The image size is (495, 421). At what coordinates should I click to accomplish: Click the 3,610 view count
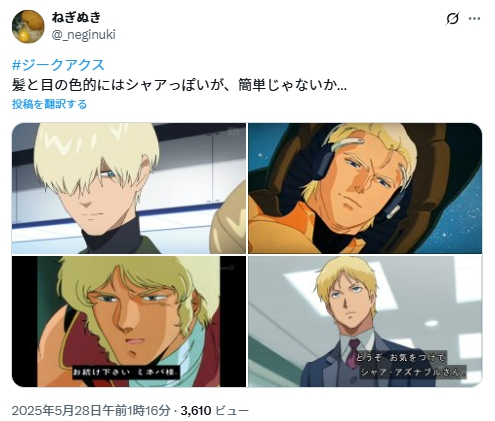(196, 410)
